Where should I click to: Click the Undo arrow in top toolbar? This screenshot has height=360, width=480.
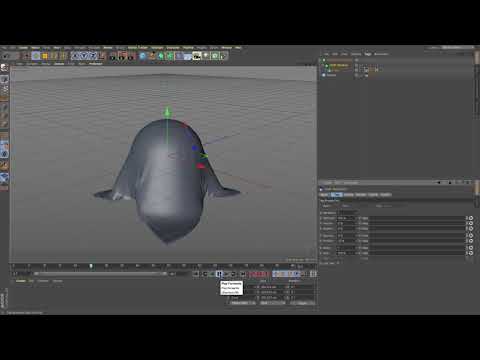(x=5, y=56)
